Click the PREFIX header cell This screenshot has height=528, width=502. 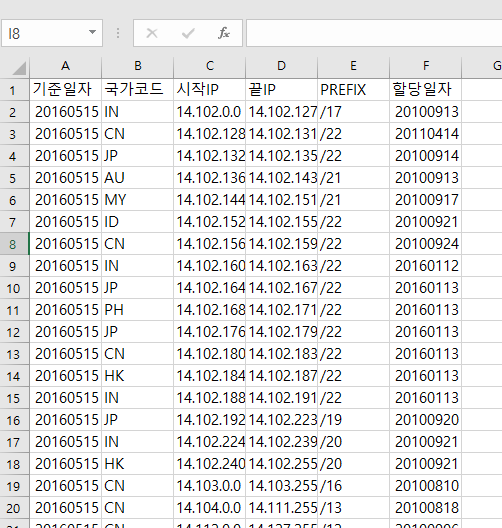coord(354,90)
